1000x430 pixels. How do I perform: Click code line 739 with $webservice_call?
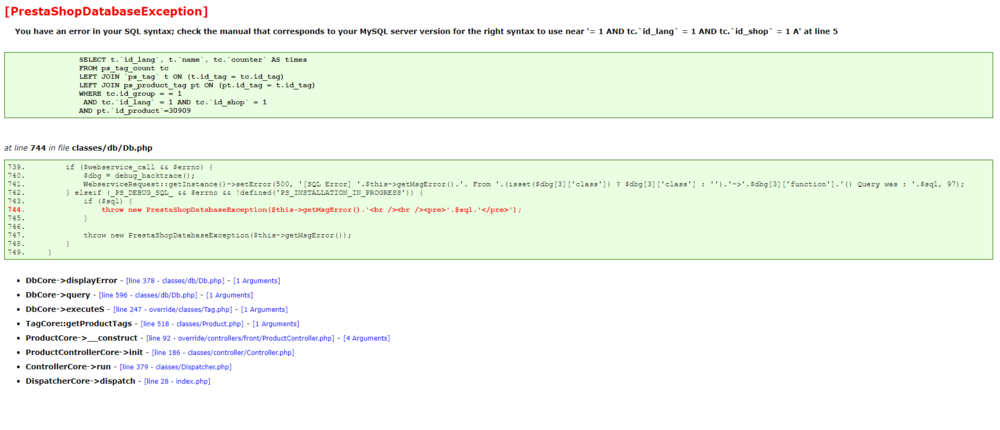click(x=138, y=168)
